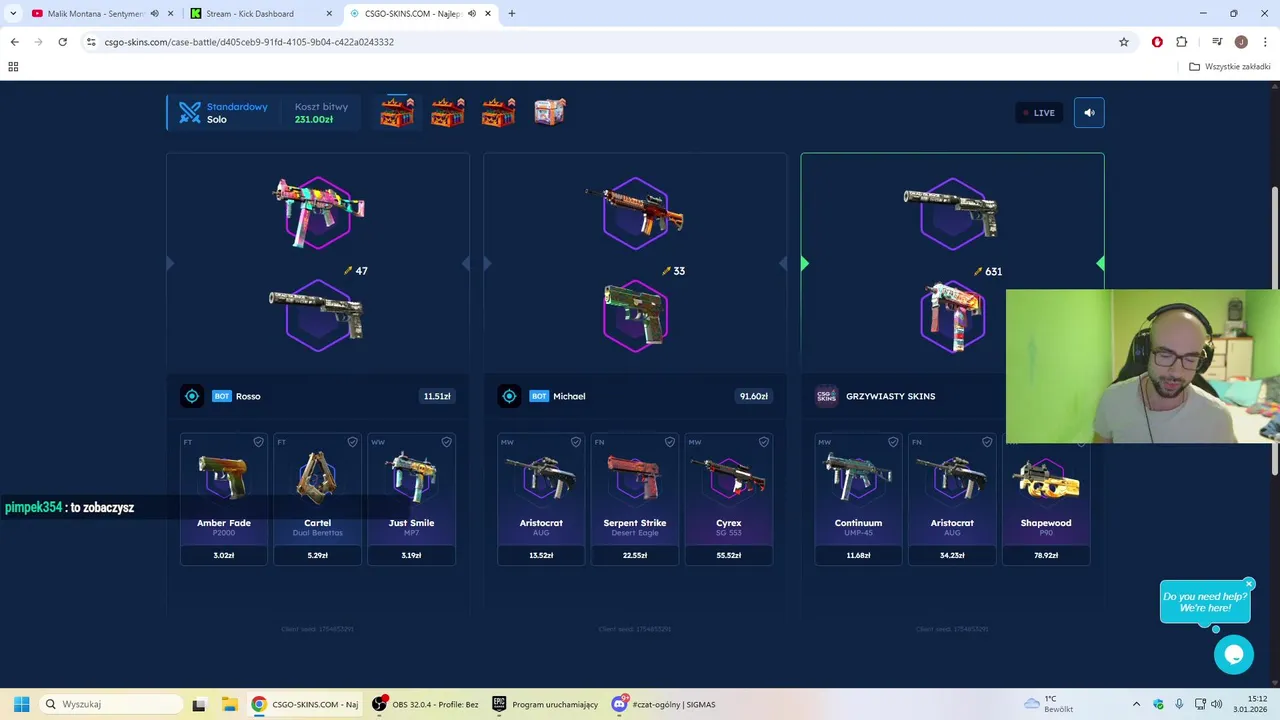Mute the Malik Montana tab audio icon
This screenshot has height=720, width=1280.
(x=154, y=14)
